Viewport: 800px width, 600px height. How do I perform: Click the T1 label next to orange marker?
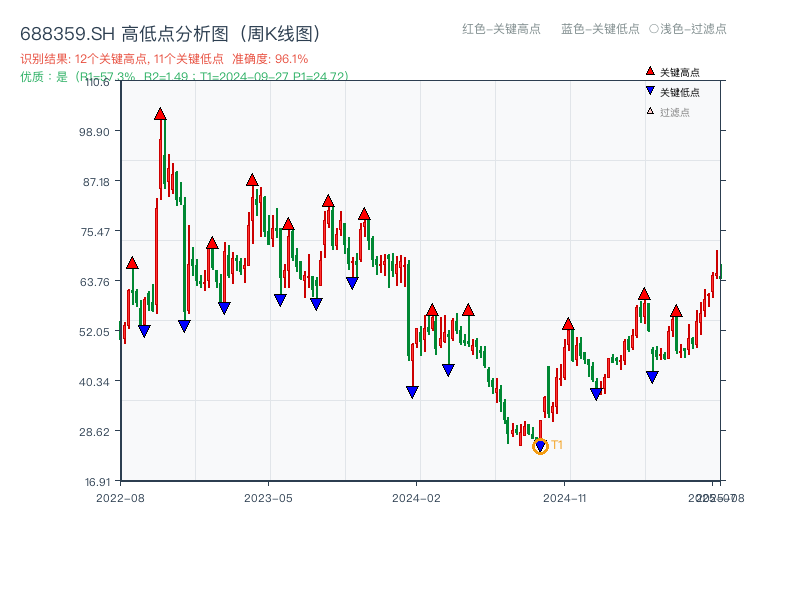click(x=556, y=443)
